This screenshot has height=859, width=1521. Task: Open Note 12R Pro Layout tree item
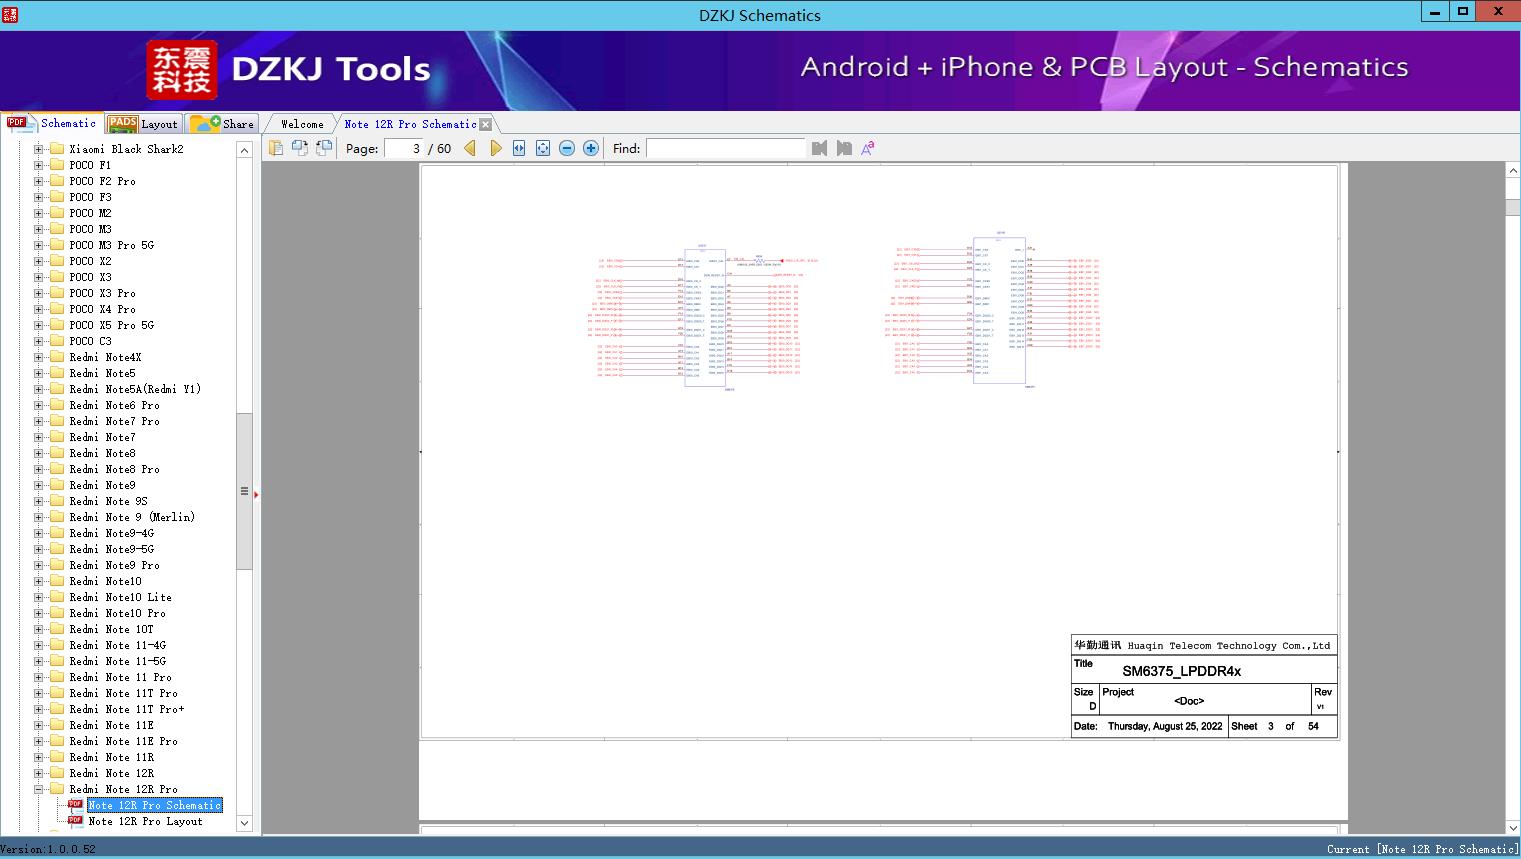[x=145, y=821]
